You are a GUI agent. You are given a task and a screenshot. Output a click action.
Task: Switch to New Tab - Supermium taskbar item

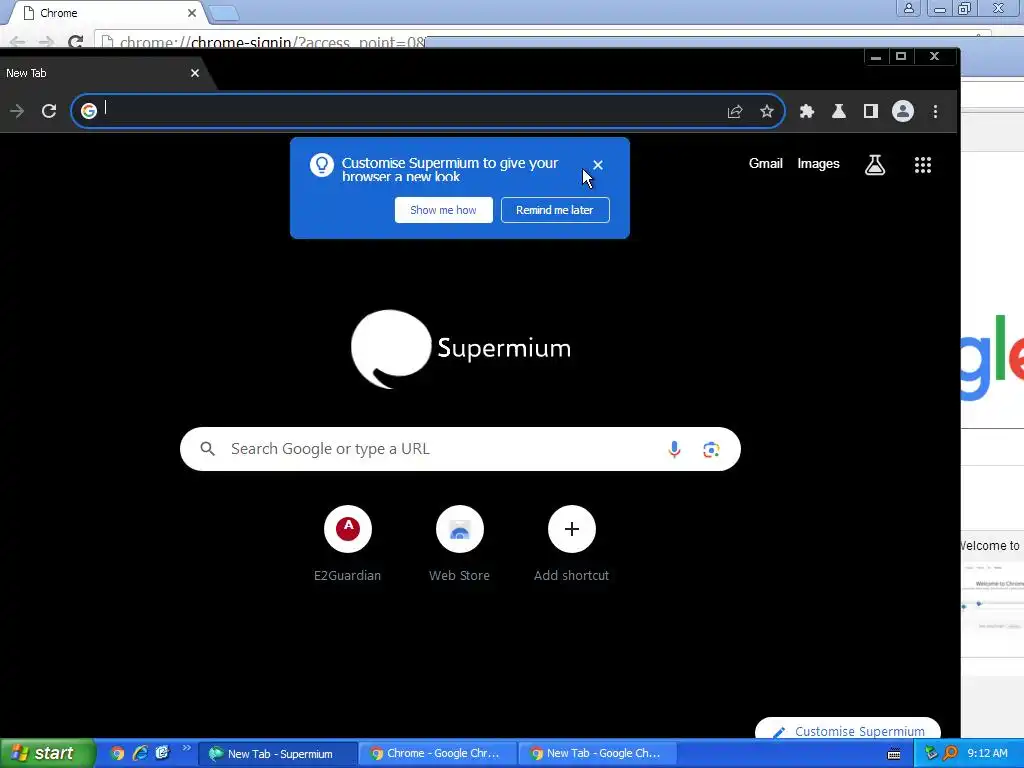click(278, 754)
